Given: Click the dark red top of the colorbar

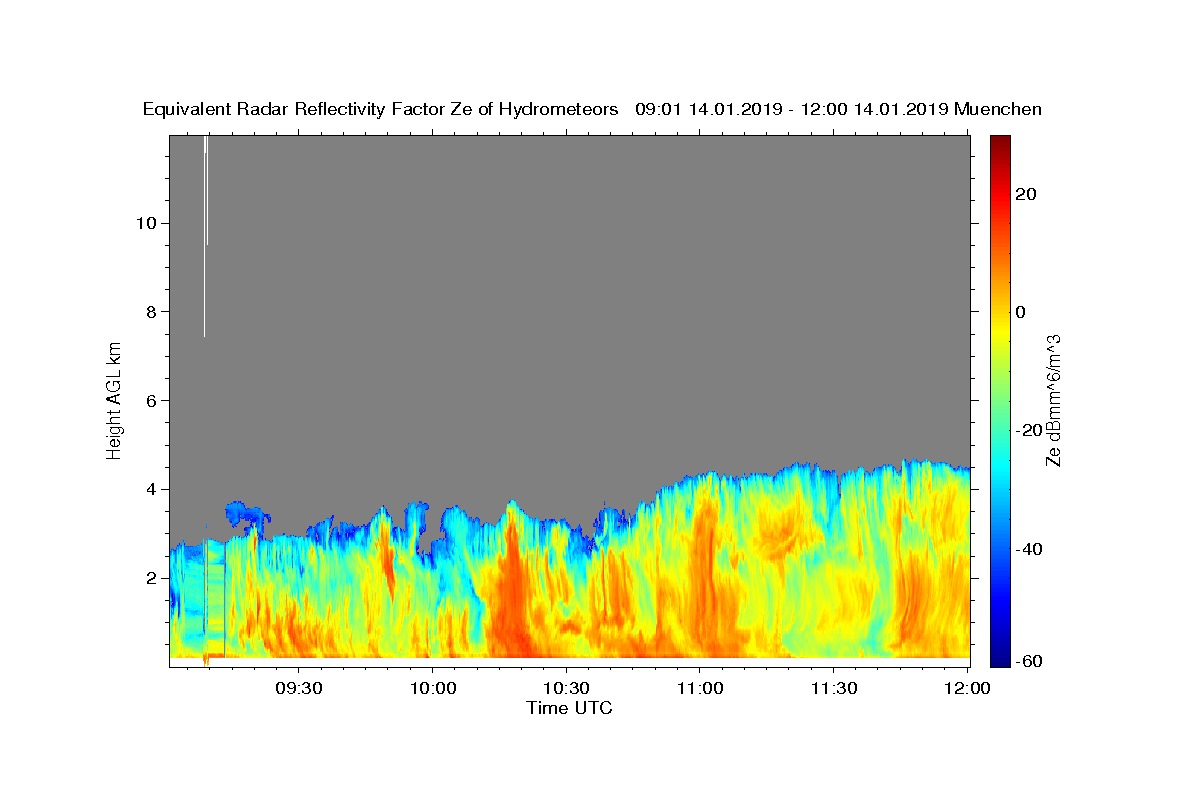Looking at the screenshot, I should coord(1000,142).
